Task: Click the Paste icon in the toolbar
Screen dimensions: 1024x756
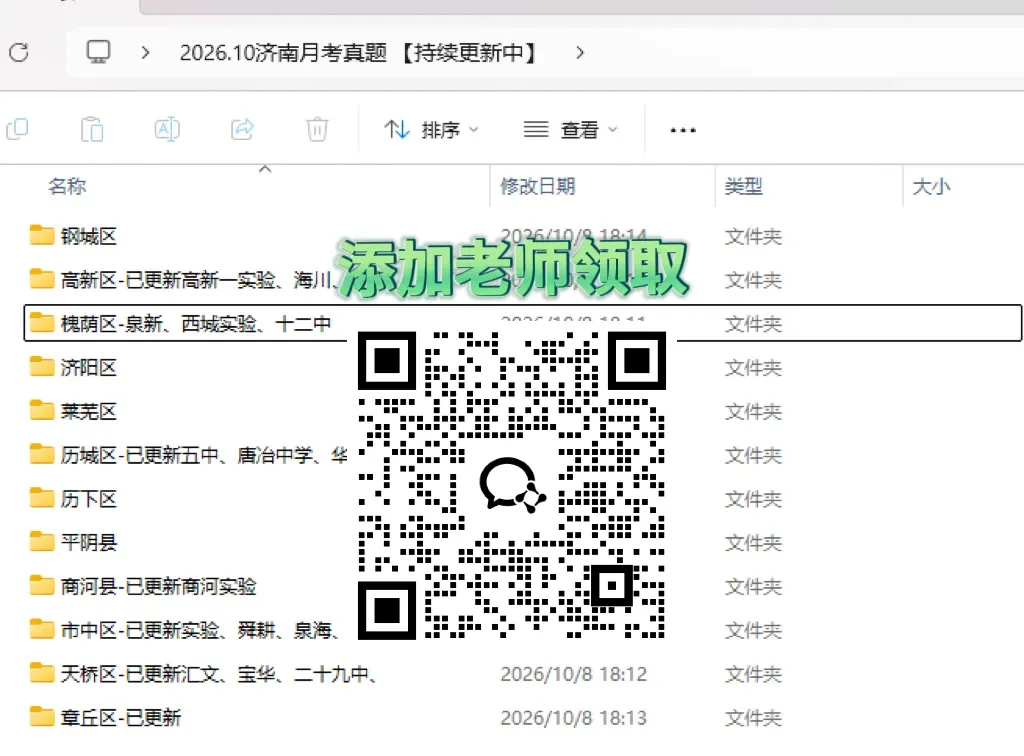Action: (92, 129)
